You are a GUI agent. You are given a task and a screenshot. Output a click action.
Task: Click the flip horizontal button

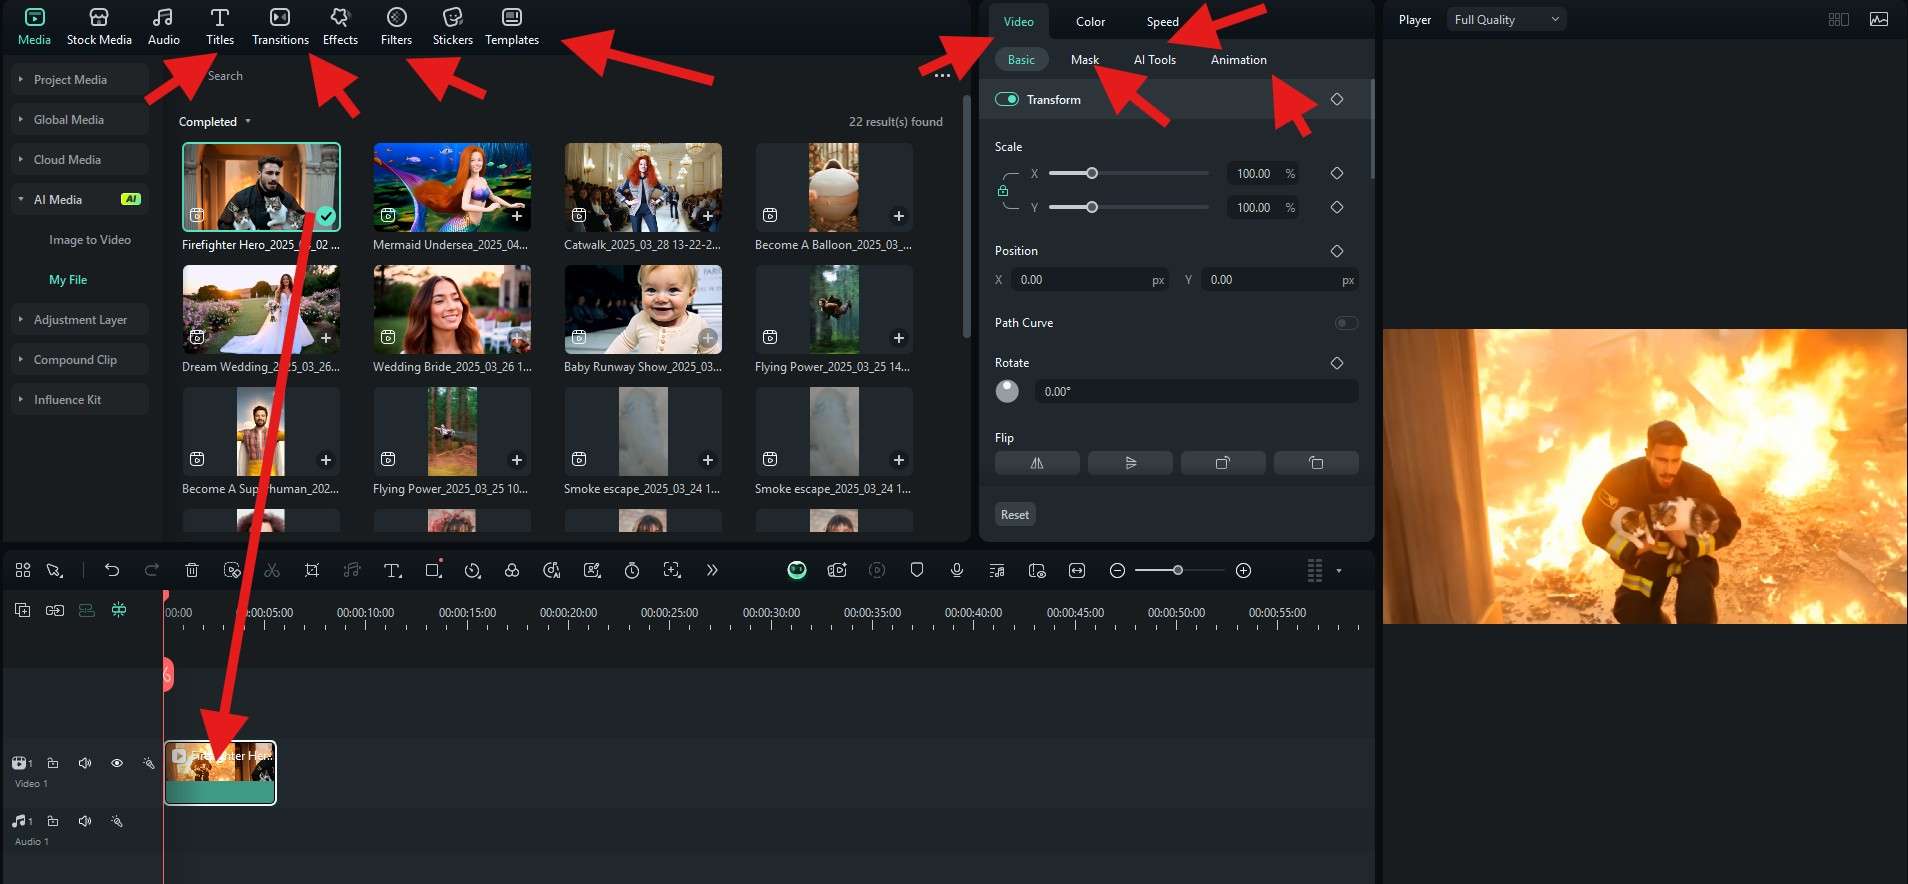1037,462
